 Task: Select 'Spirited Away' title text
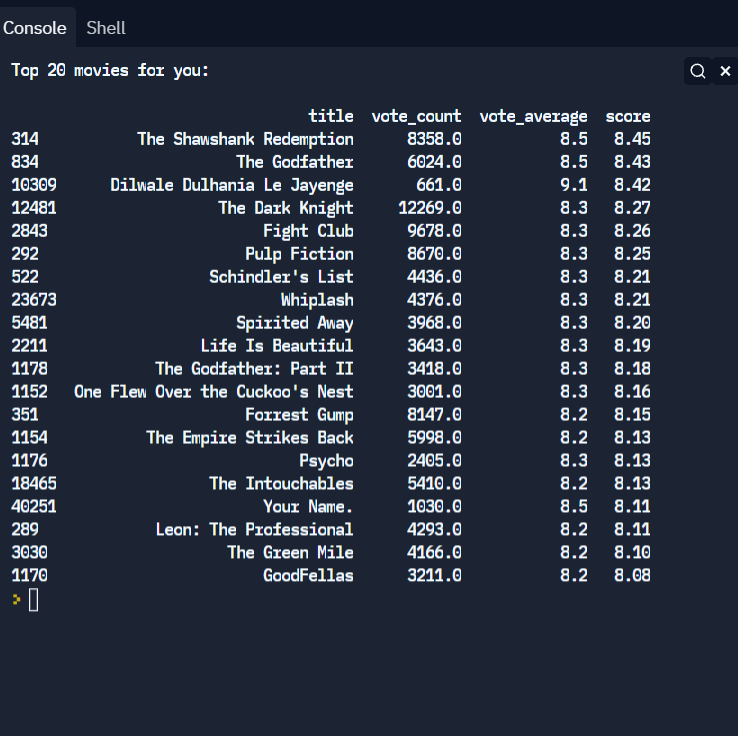[x=295, y=323]
